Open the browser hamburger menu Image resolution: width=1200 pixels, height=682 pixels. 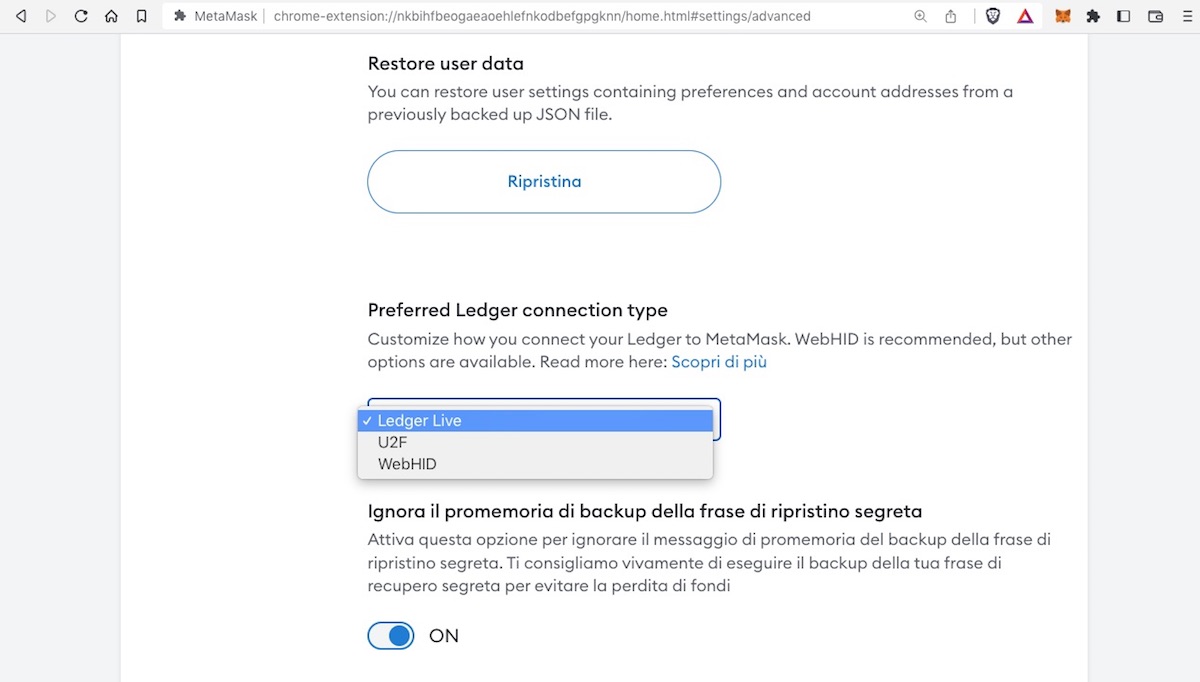point(1184,16)
